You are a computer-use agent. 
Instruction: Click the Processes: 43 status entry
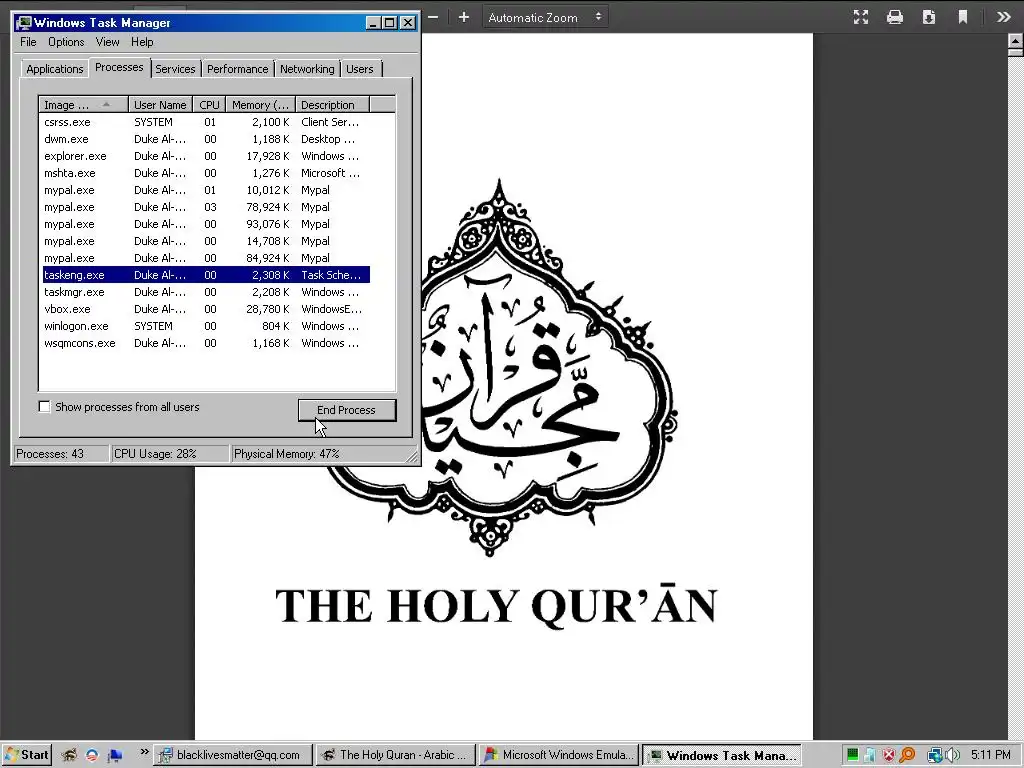(61, 454)
